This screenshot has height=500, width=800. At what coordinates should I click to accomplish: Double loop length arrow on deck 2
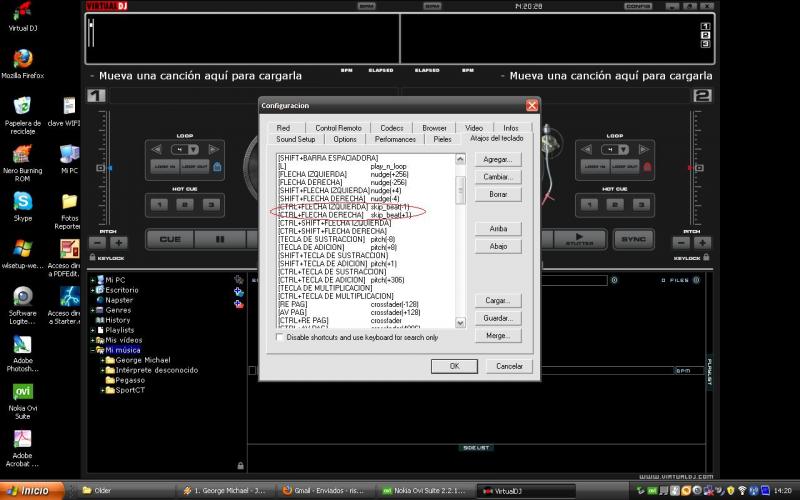[x=644, y=149]
